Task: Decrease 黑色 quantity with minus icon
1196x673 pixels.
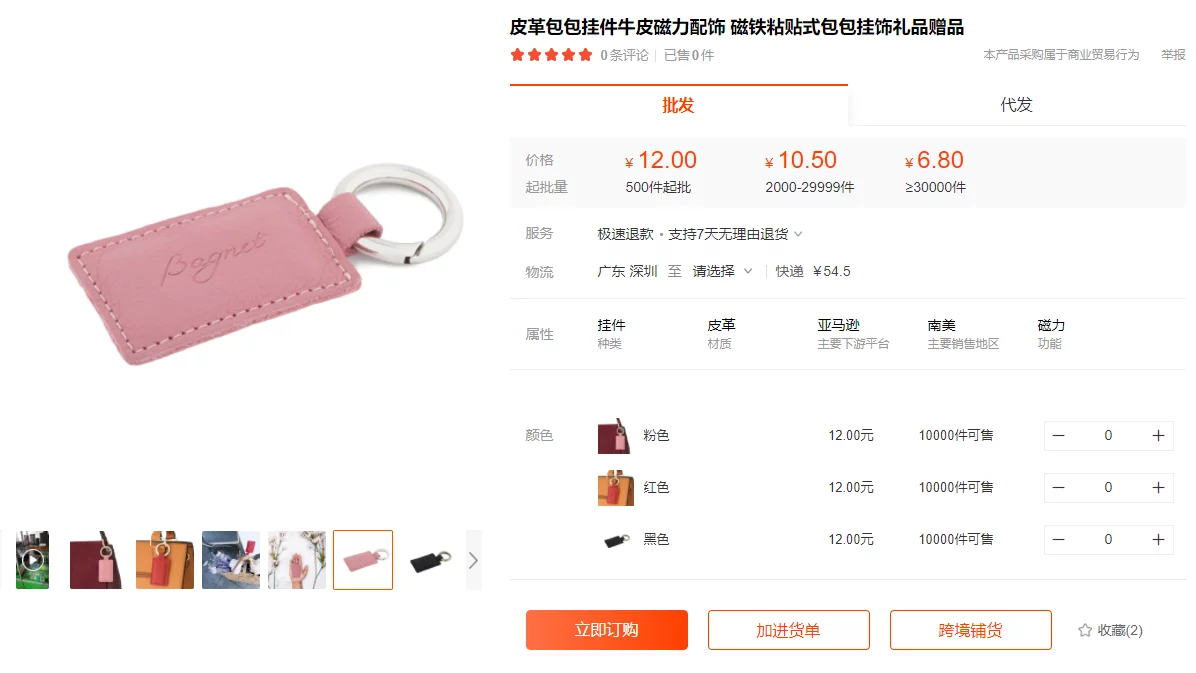Action: coord(1059,539)
